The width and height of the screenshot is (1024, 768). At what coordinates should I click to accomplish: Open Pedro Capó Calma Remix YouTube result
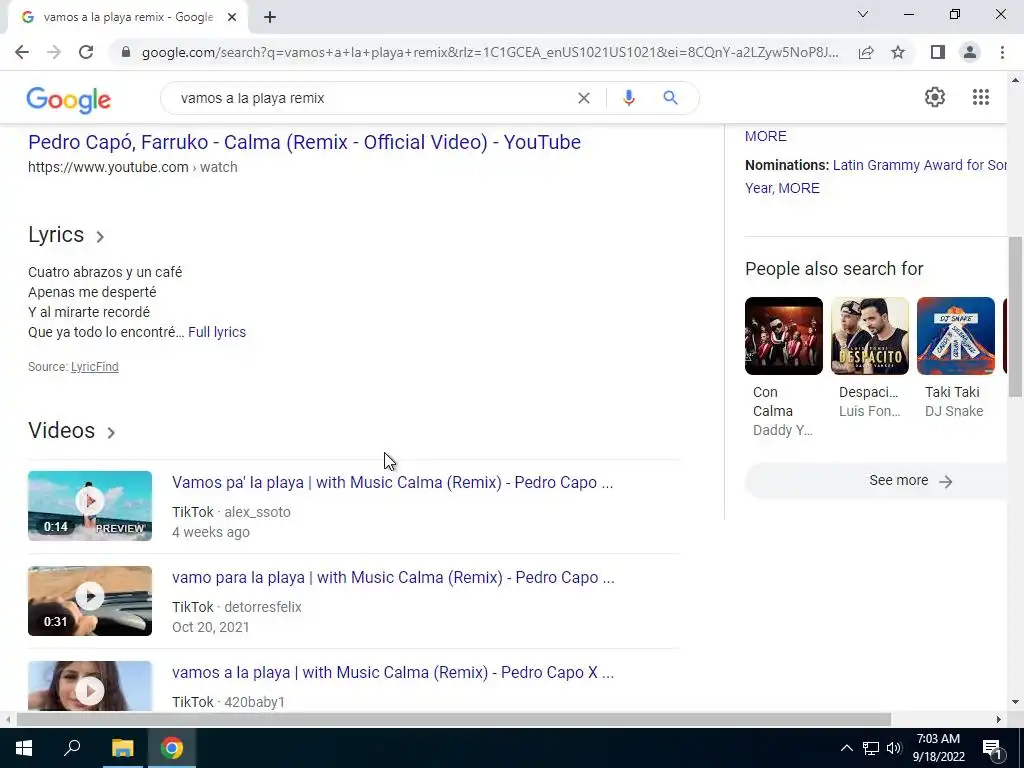304,142
